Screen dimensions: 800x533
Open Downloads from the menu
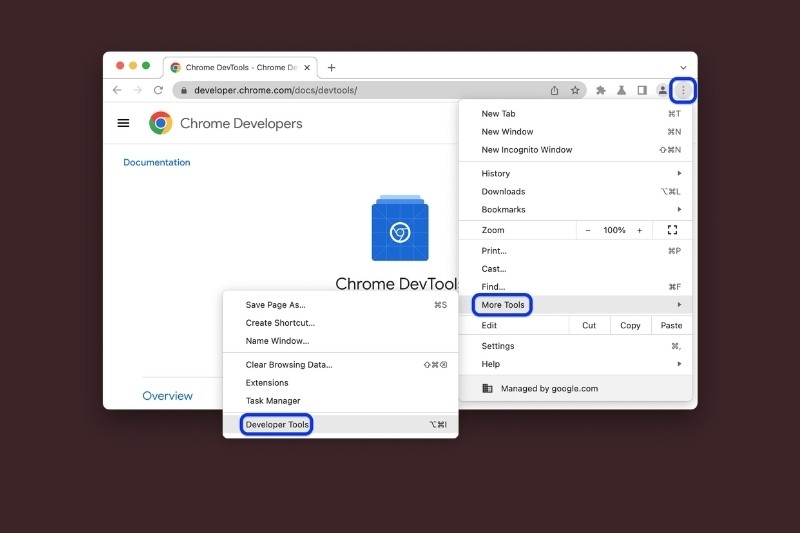click(x=575, y=192)
